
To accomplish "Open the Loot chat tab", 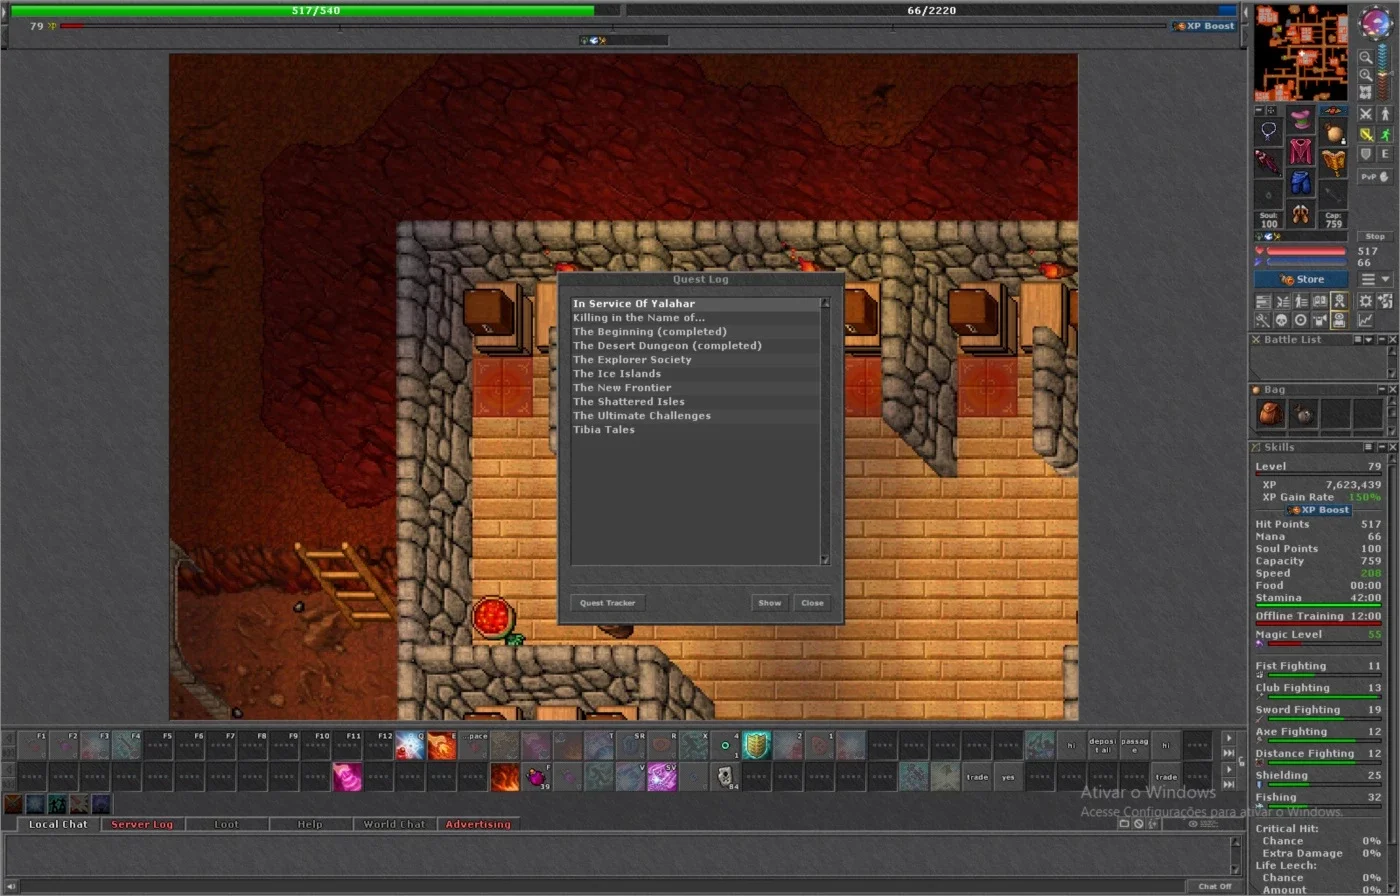I will pyautogui.click(x=227, y=824).
